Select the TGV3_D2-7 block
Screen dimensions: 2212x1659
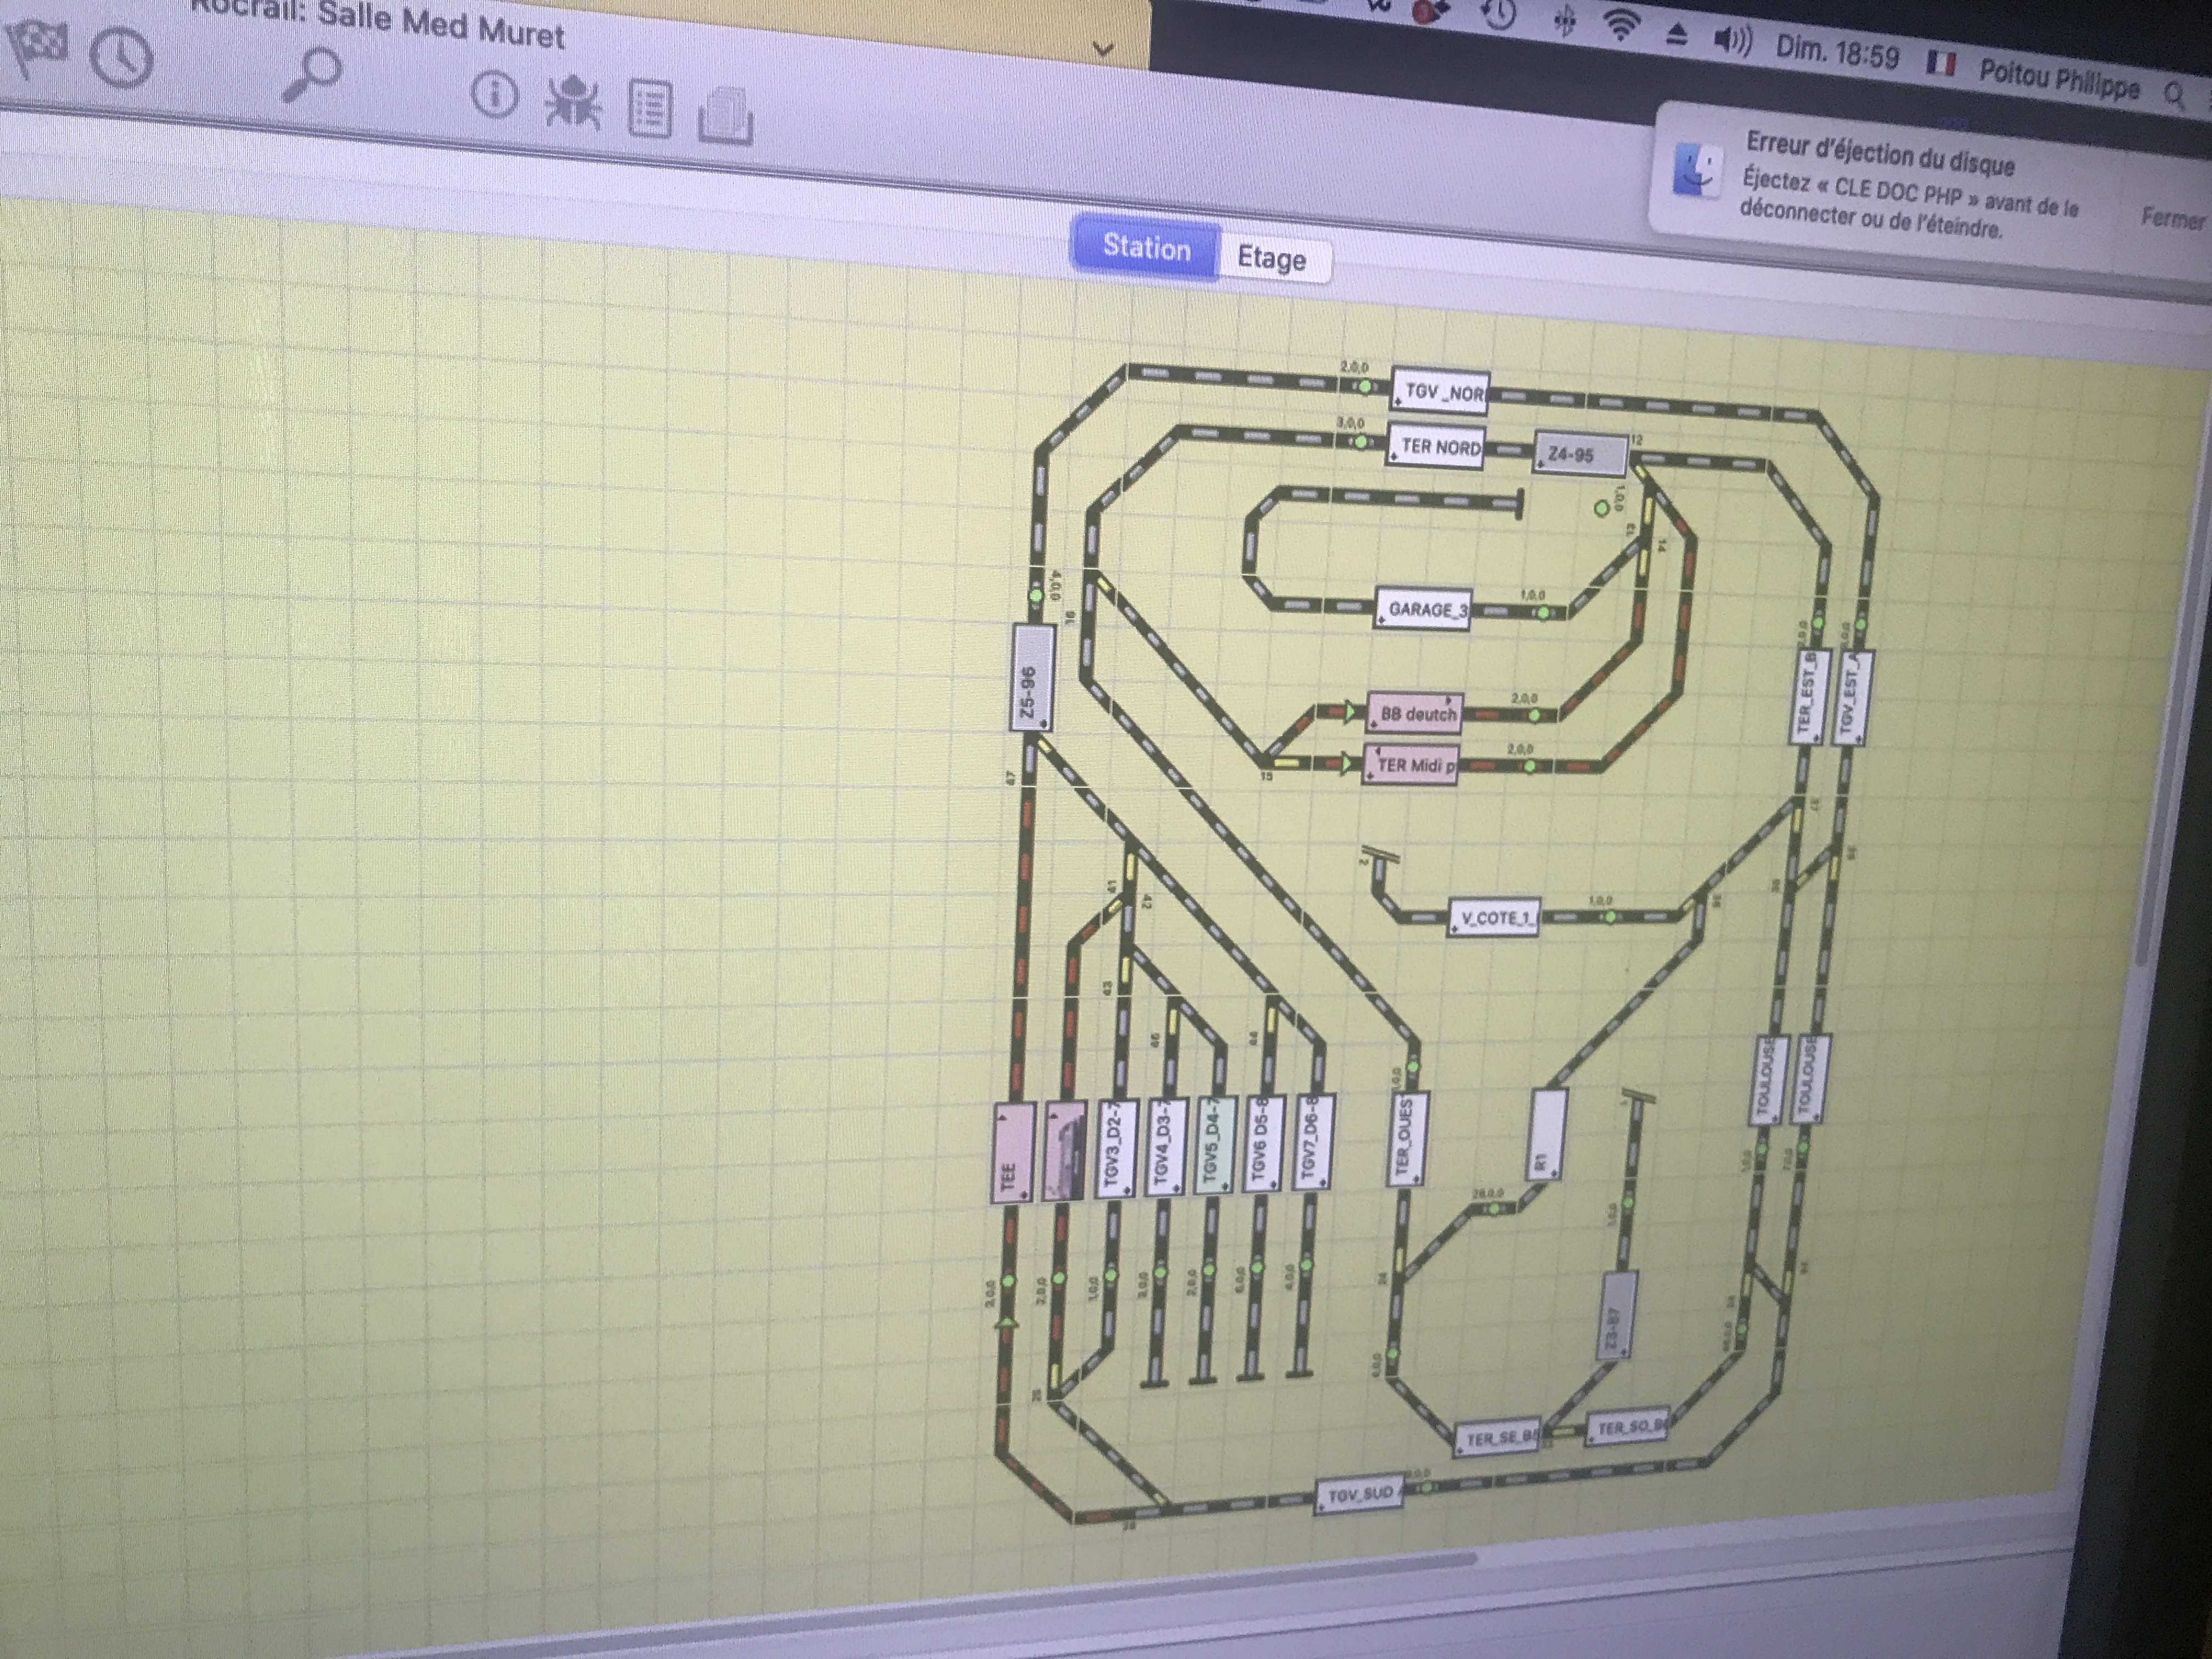1115,1148
